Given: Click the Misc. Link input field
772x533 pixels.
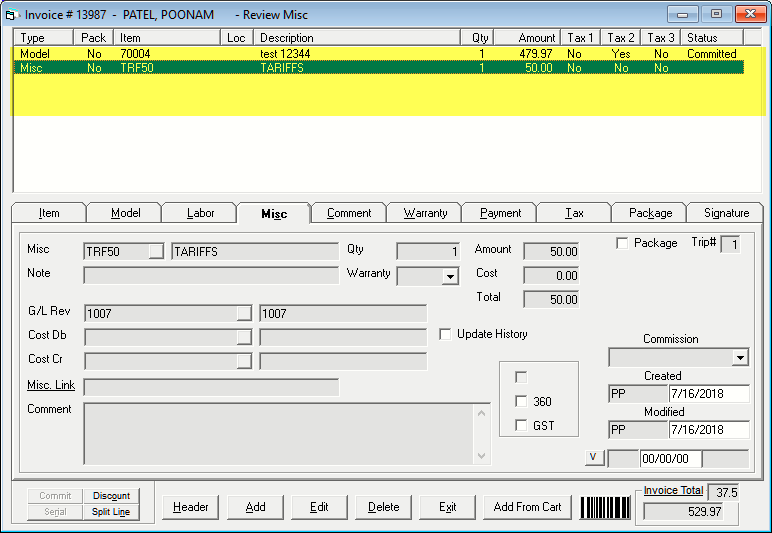Looking at the screenshot, I should click(211, 387).
